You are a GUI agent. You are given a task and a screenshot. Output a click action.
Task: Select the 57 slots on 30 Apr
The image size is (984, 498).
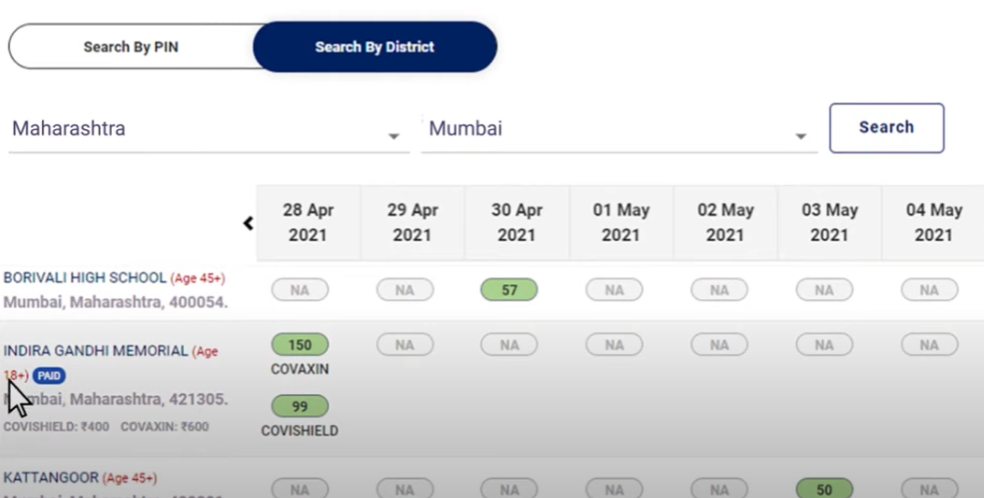509,290
